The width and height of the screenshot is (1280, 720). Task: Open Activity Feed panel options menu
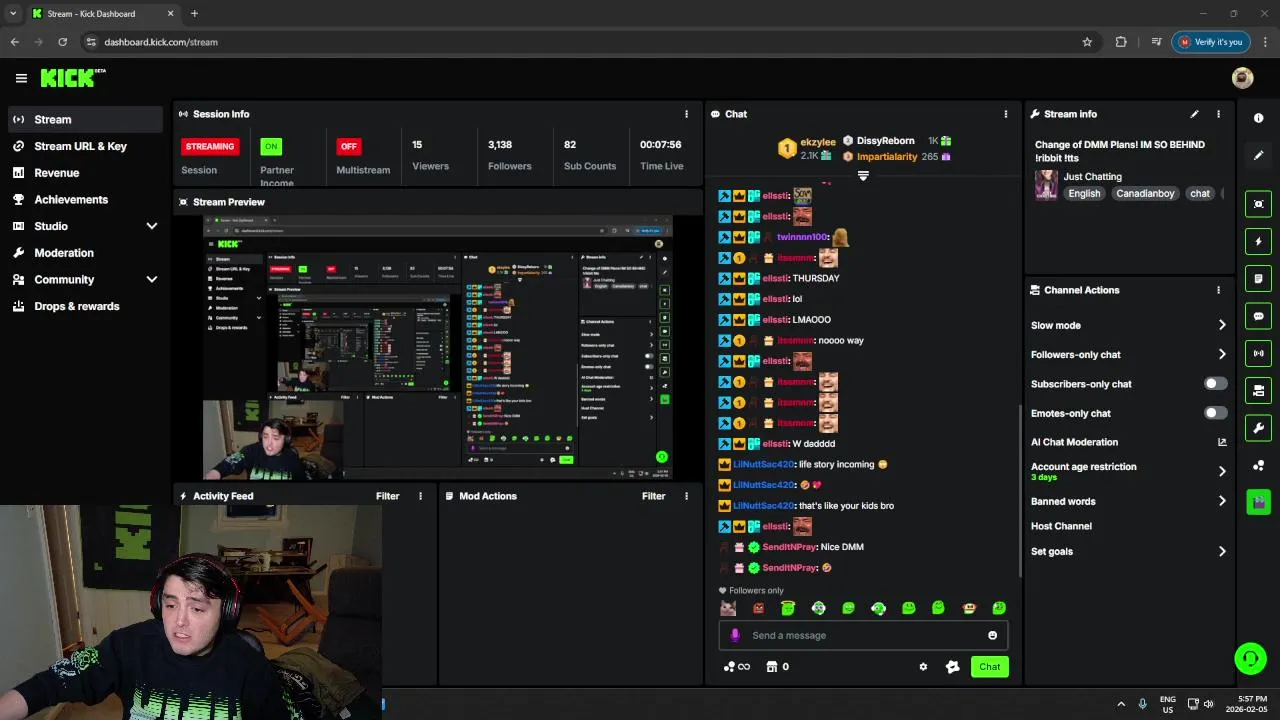420,496
